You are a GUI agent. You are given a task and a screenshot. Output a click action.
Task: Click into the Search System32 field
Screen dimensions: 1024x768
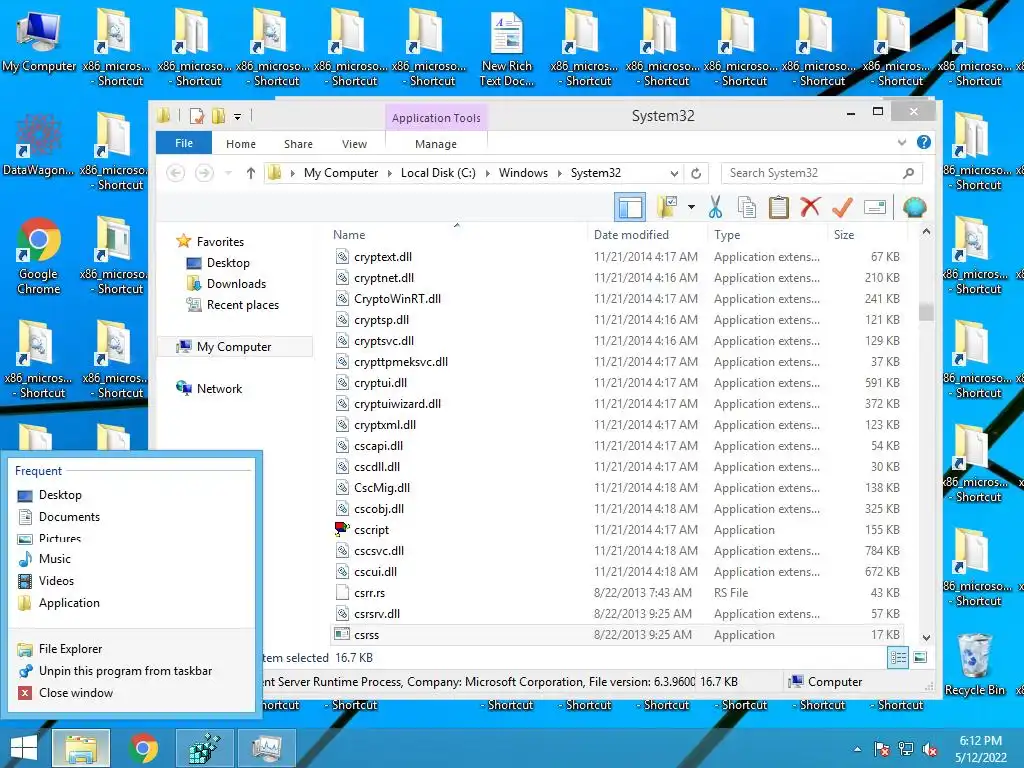[x=822, y=173]
